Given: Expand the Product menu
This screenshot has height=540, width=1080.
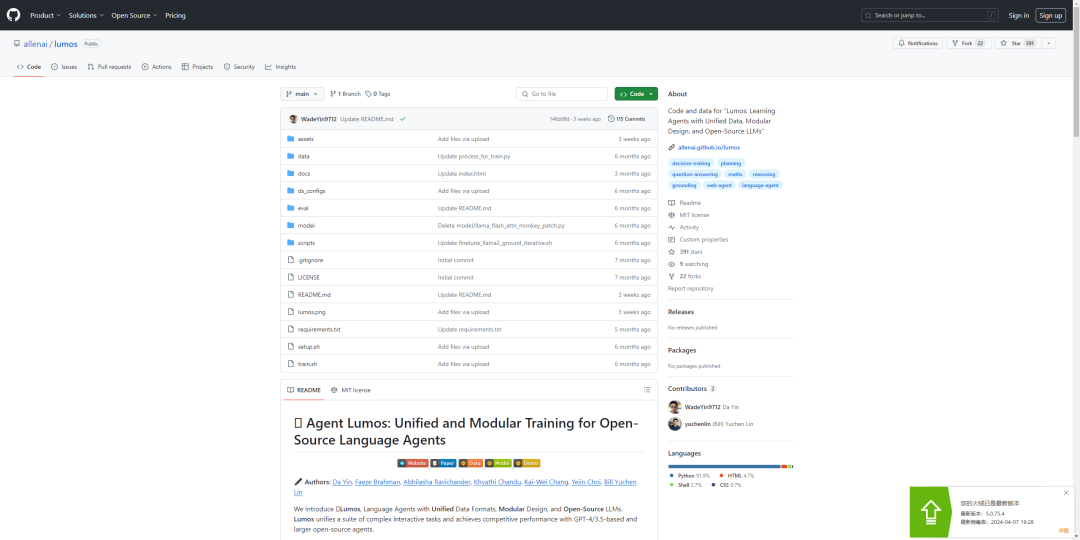Looking at the screenshot, I should 45,15.
